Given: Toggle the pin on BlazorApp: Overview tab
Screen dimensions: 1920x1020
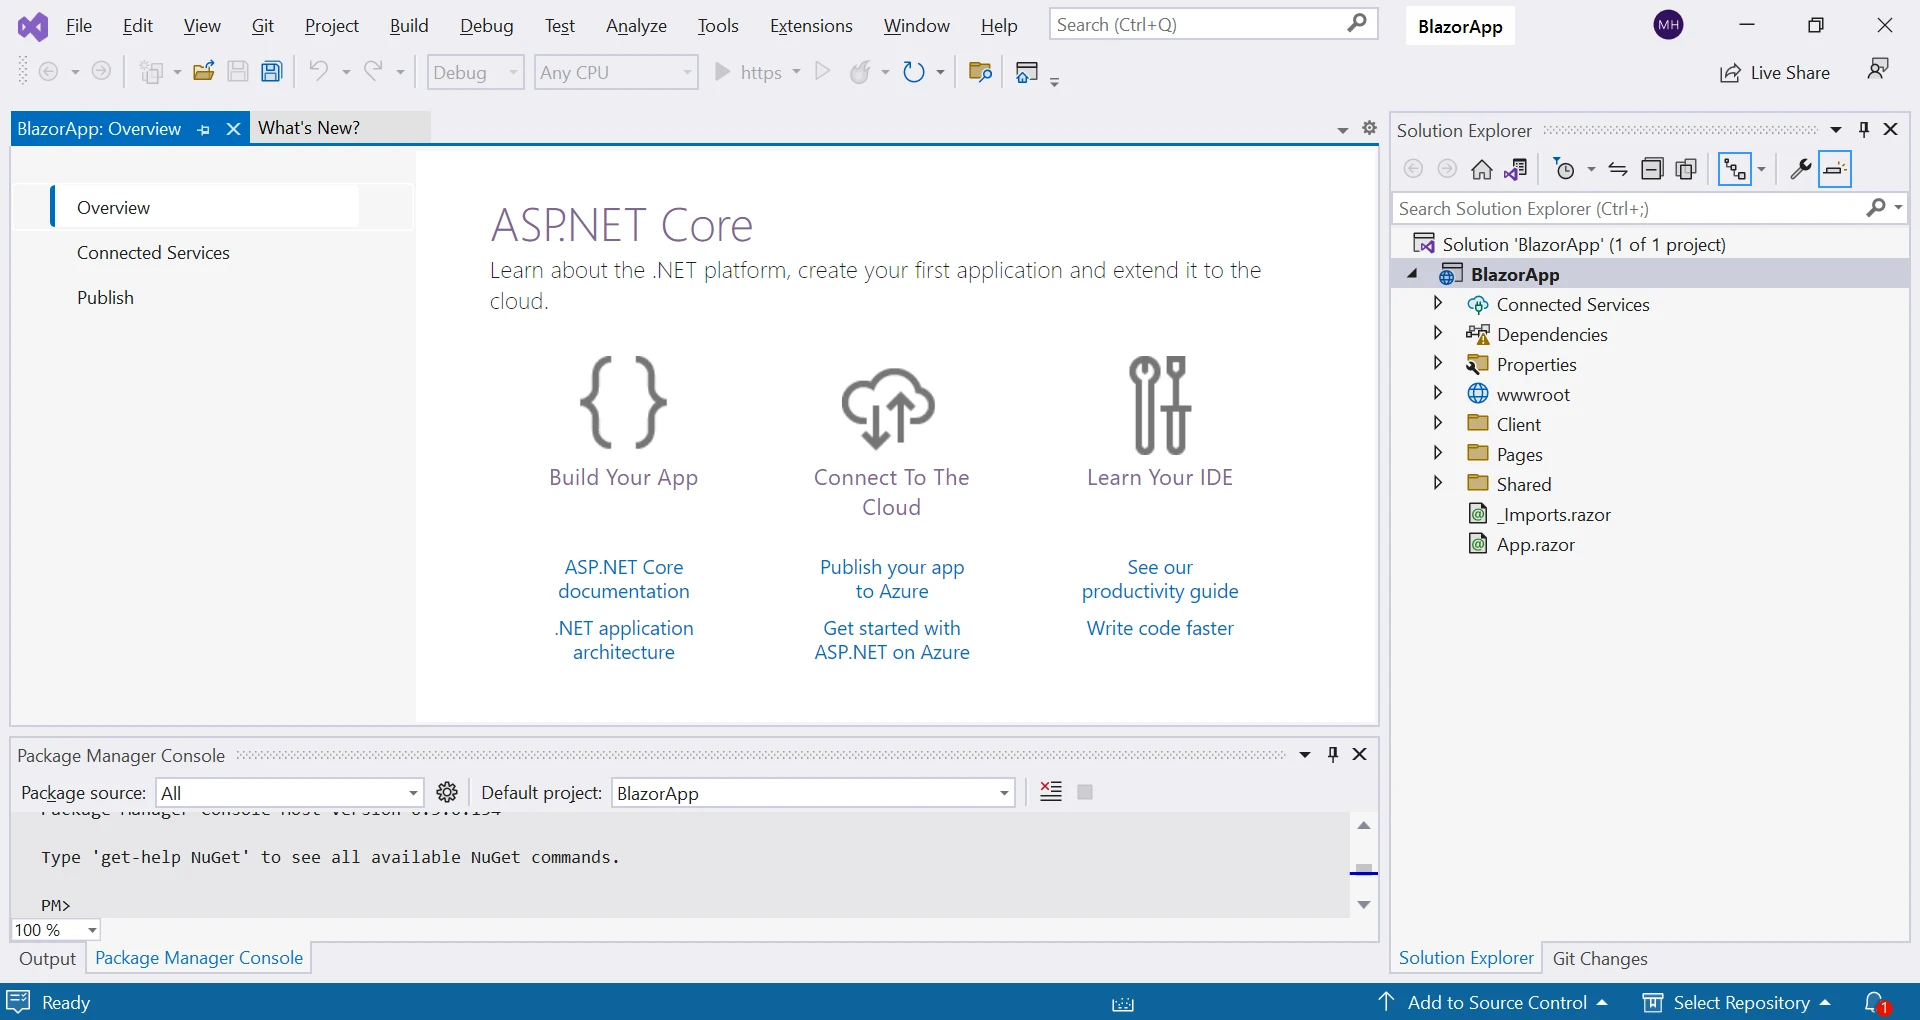Looking at the screenshot, I should click(204, 129).
